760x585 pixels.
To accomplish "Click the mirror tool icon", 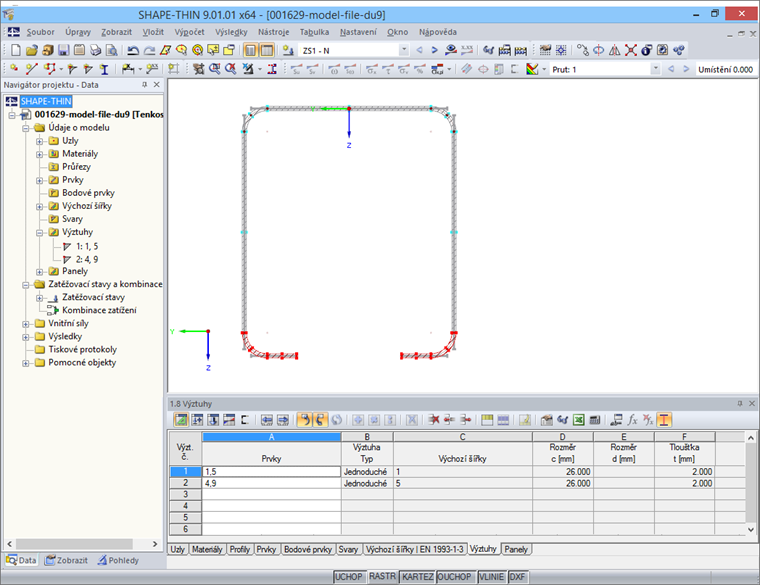I will point(615,50).
